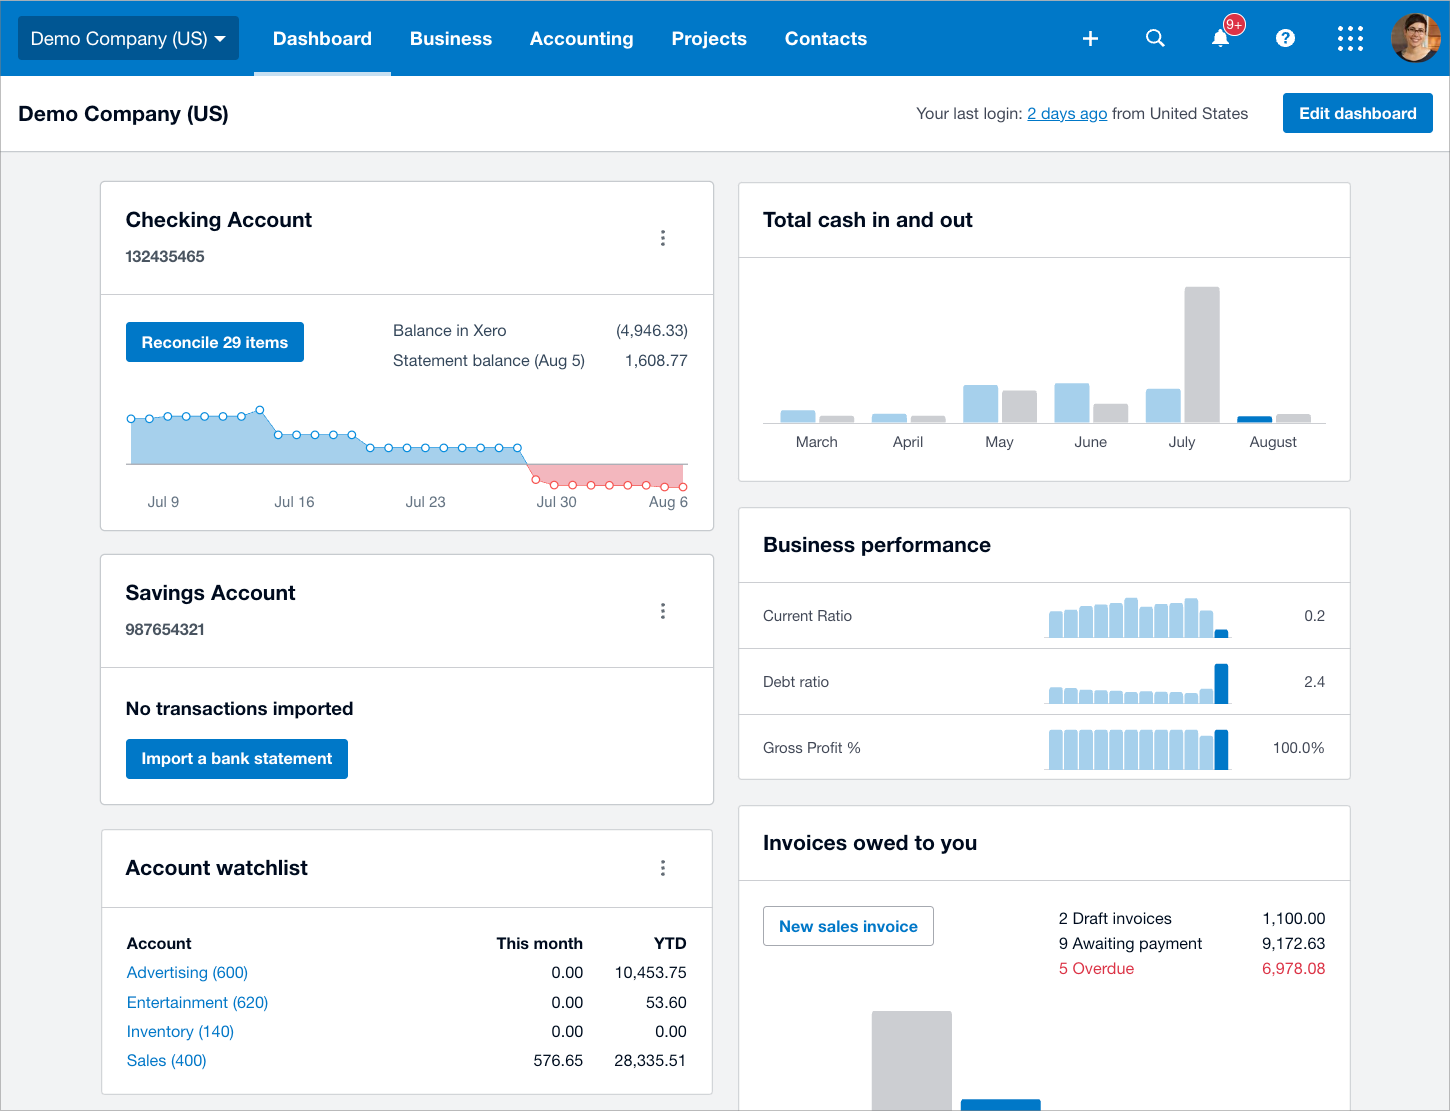Open the Business menu
Image resolution: width=1450 pixels, height=1111 pixels.
[451, 38]
